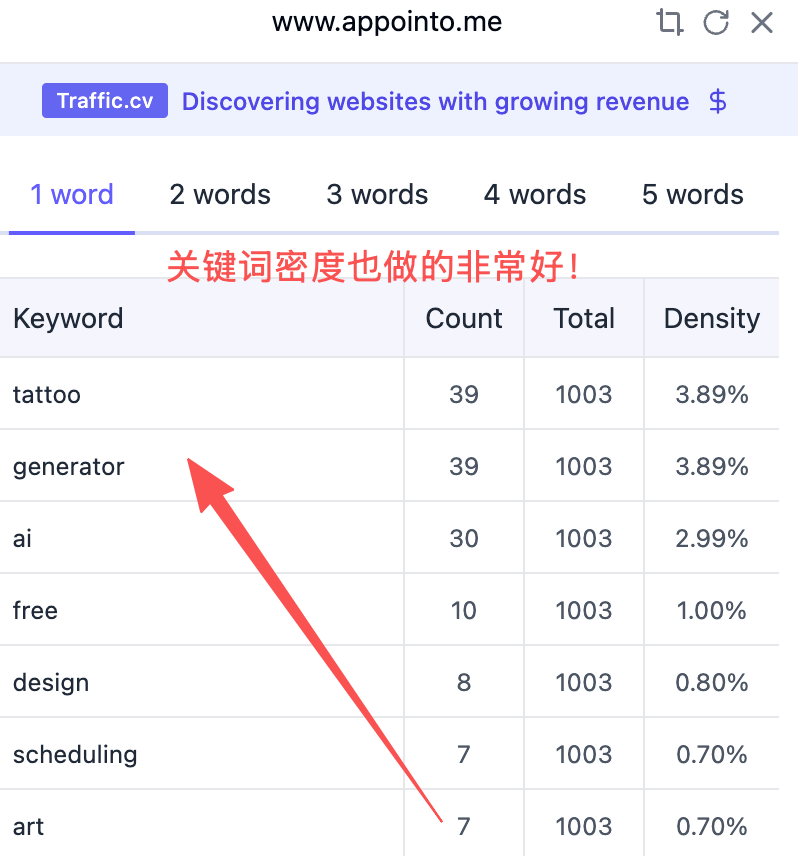Click the 'scheduling' keyword cell
798x856 pixels.
[75, 754]
